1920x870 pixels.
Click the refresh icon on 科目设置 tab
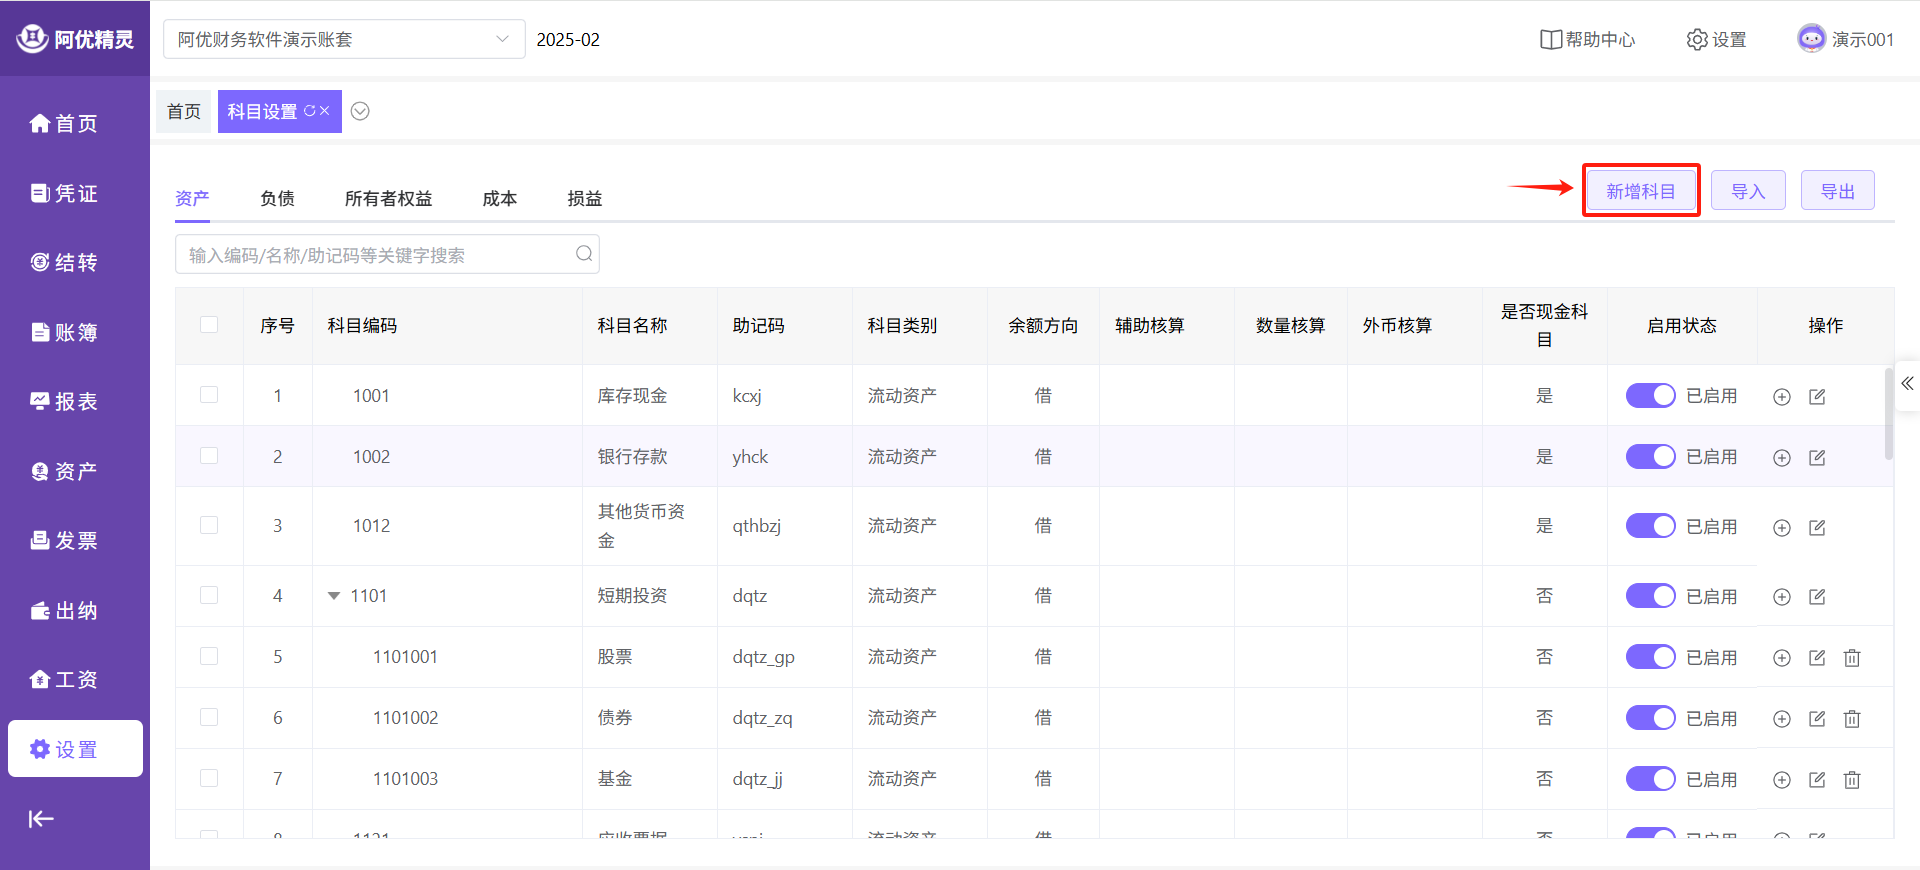[309, 111]
